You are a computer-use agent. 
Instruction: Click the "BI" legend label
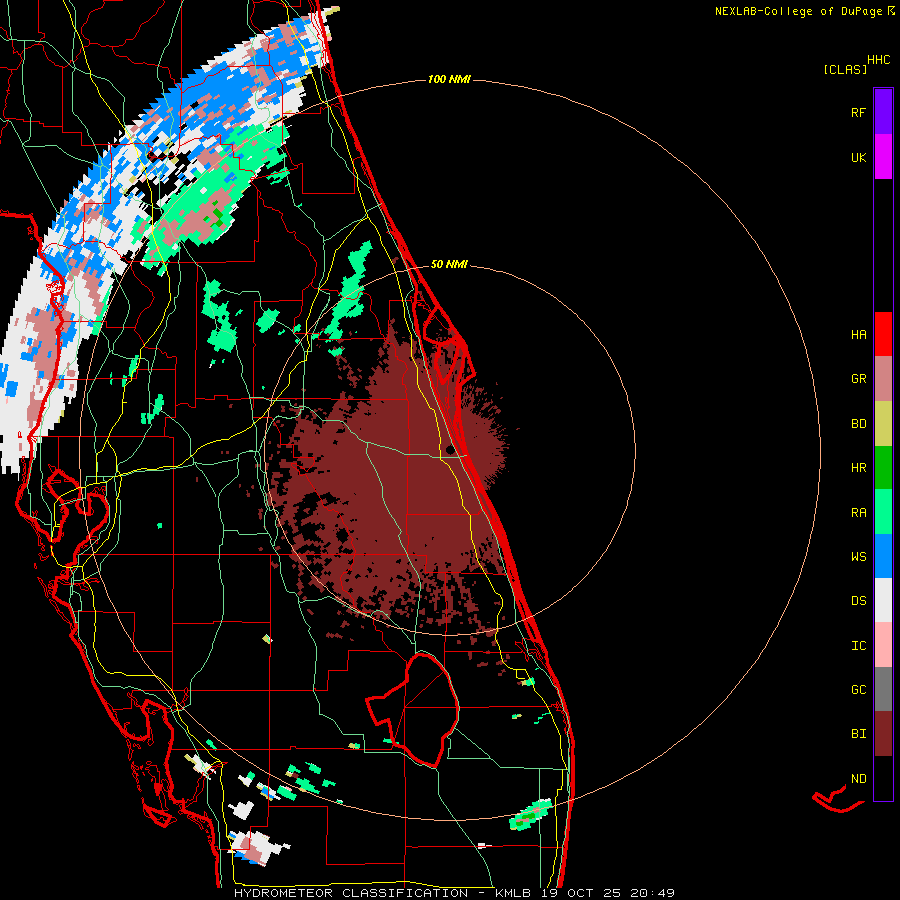(858, 734)
